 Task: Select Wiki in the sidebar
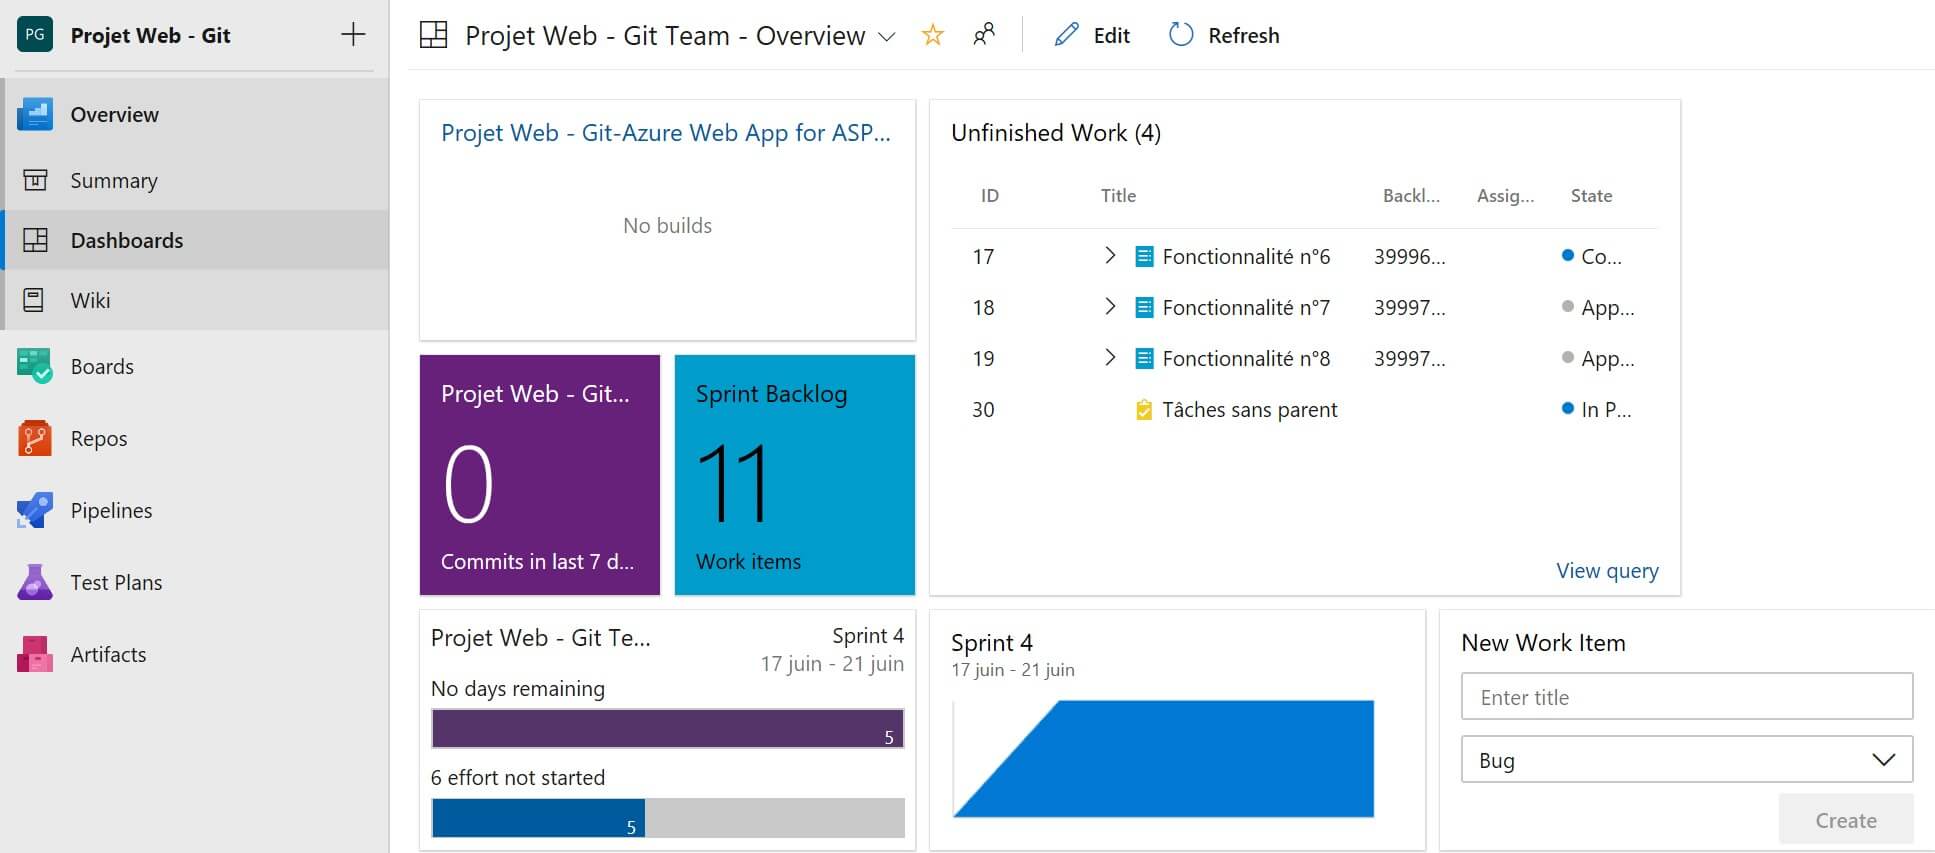click(90, 300)
